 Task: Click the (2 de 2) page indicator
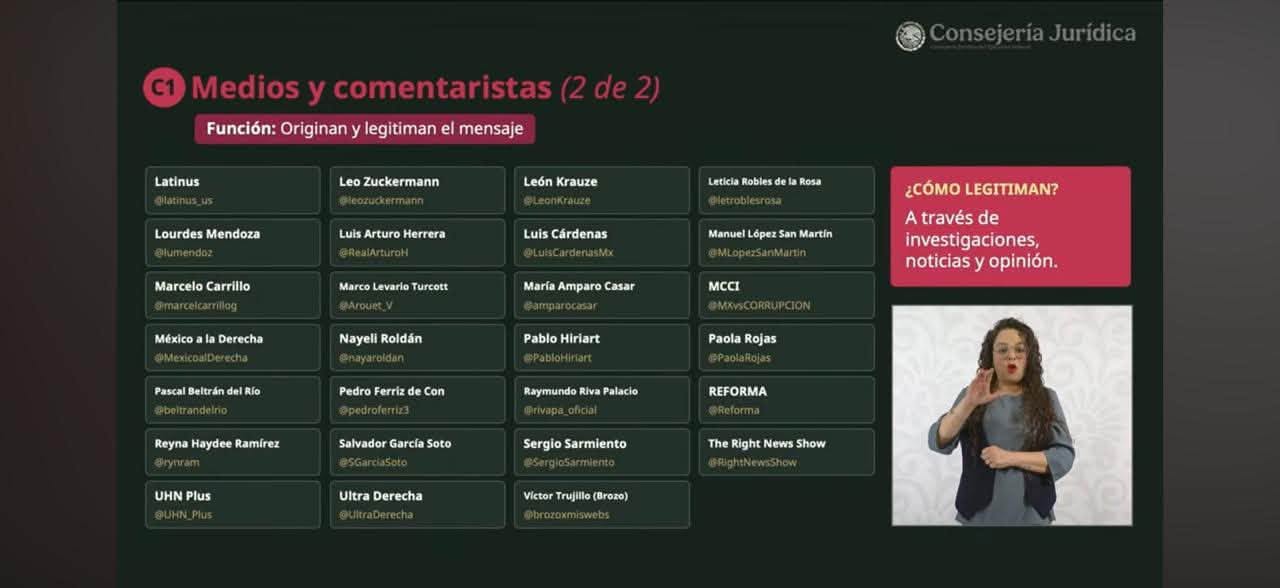click(610, 88)
